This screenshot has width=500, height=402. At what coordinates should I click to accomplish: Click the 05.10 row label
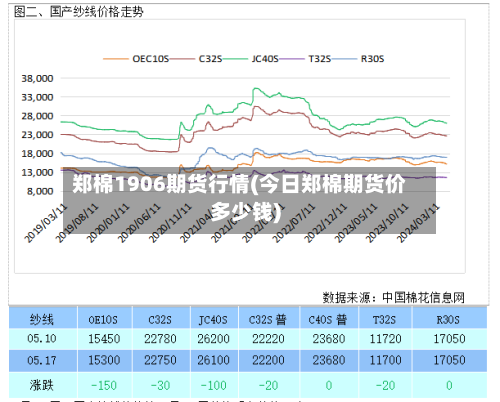pyautogui.click(x=42, y=339)
